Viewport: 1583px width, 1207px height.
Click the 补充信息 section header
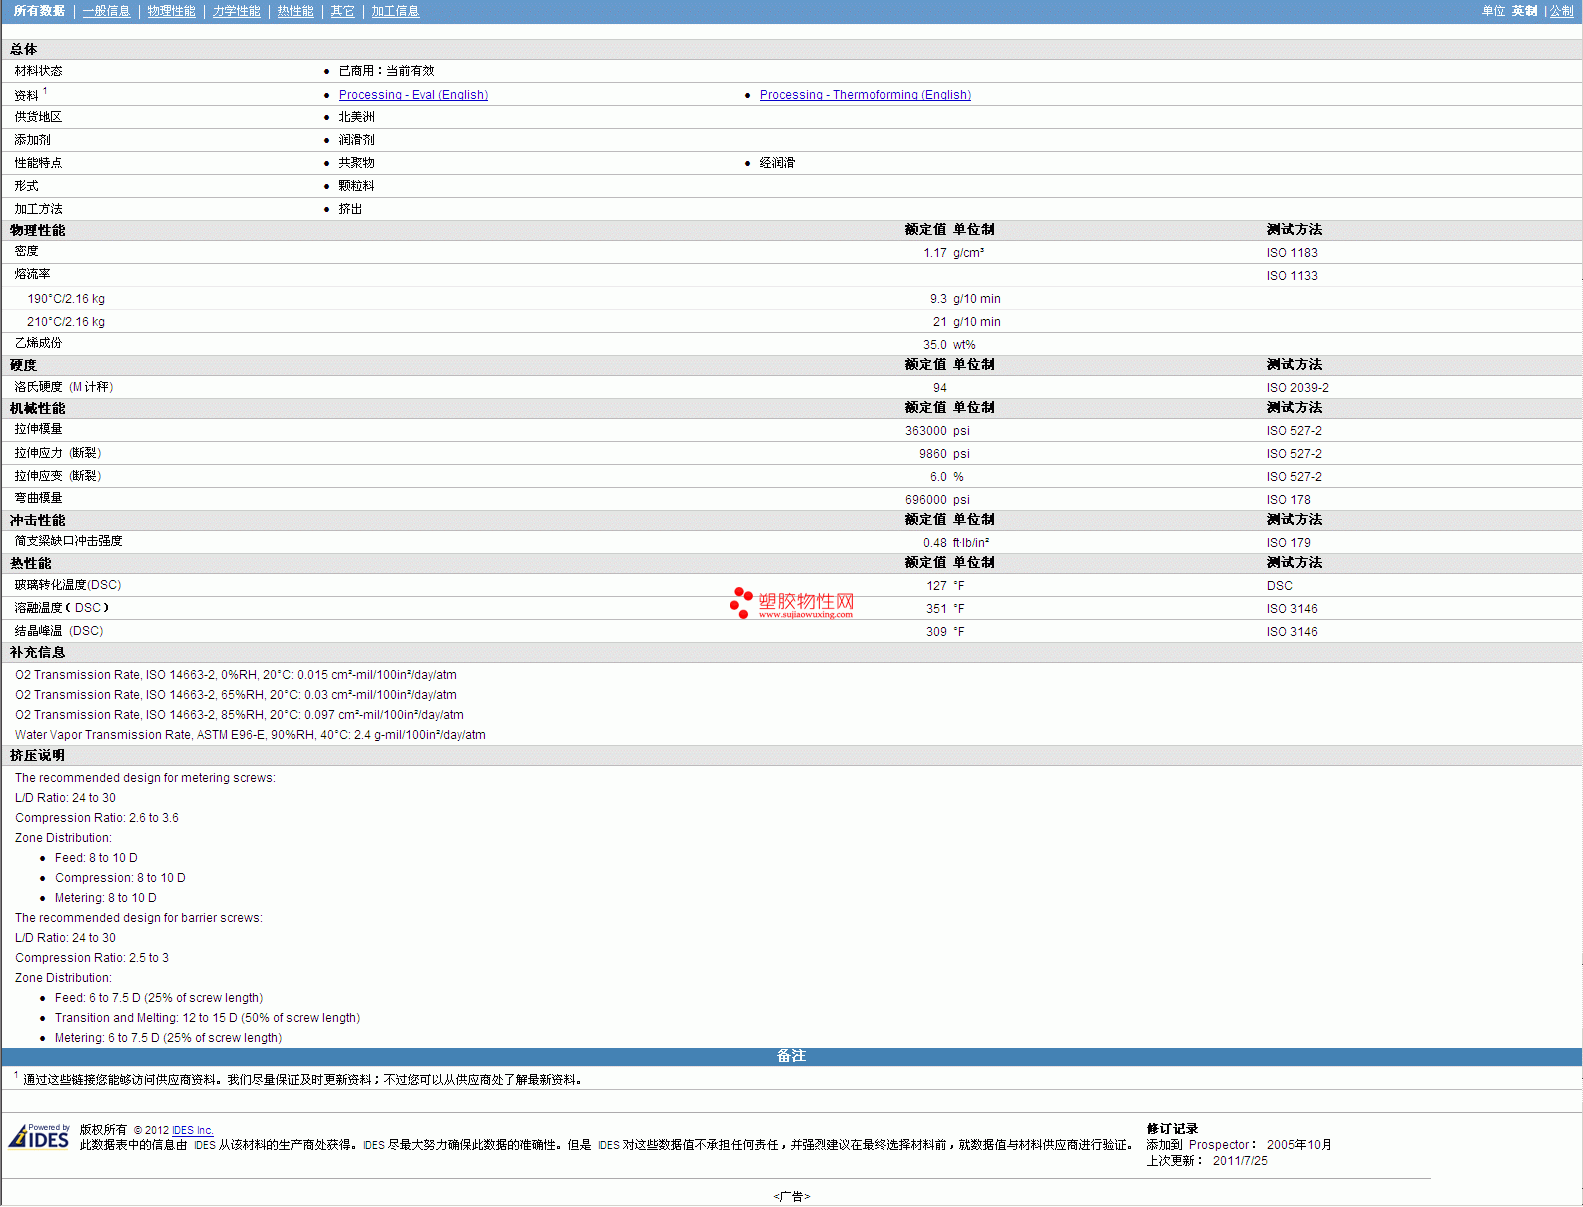(x=38, y=653)
